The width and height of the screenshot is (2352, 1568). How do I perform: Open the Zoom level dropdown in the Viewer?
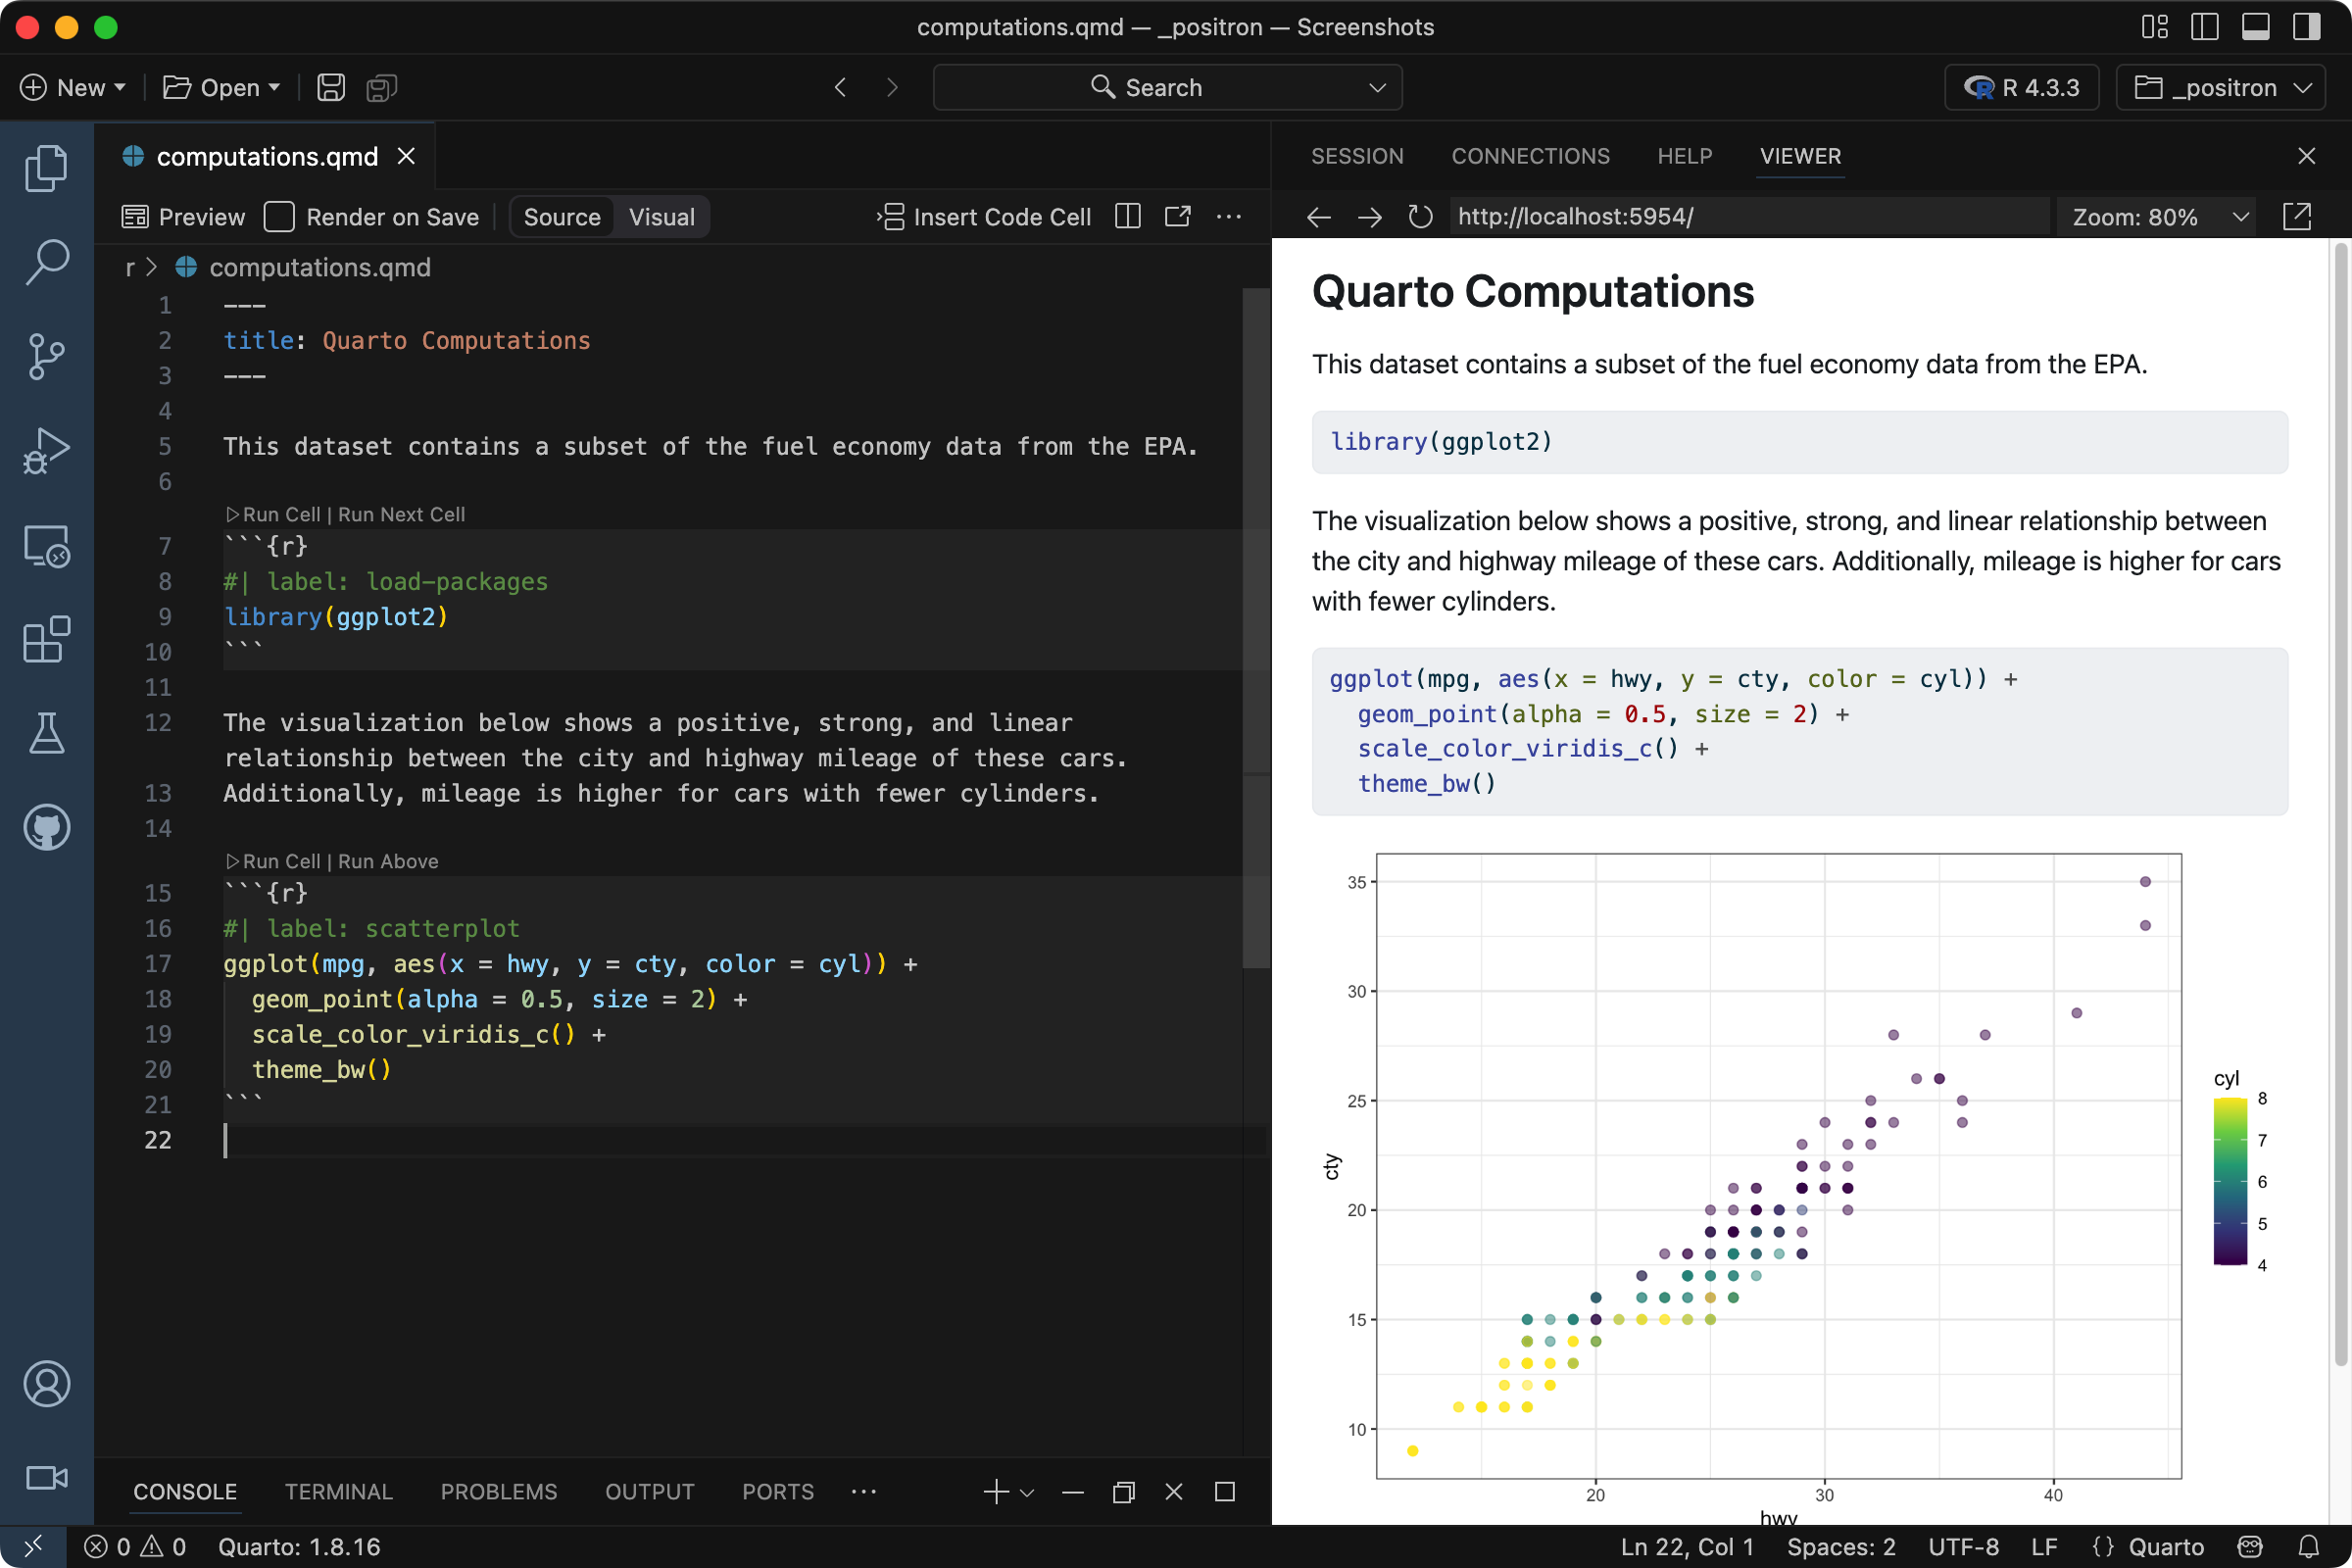point(2157,216)
